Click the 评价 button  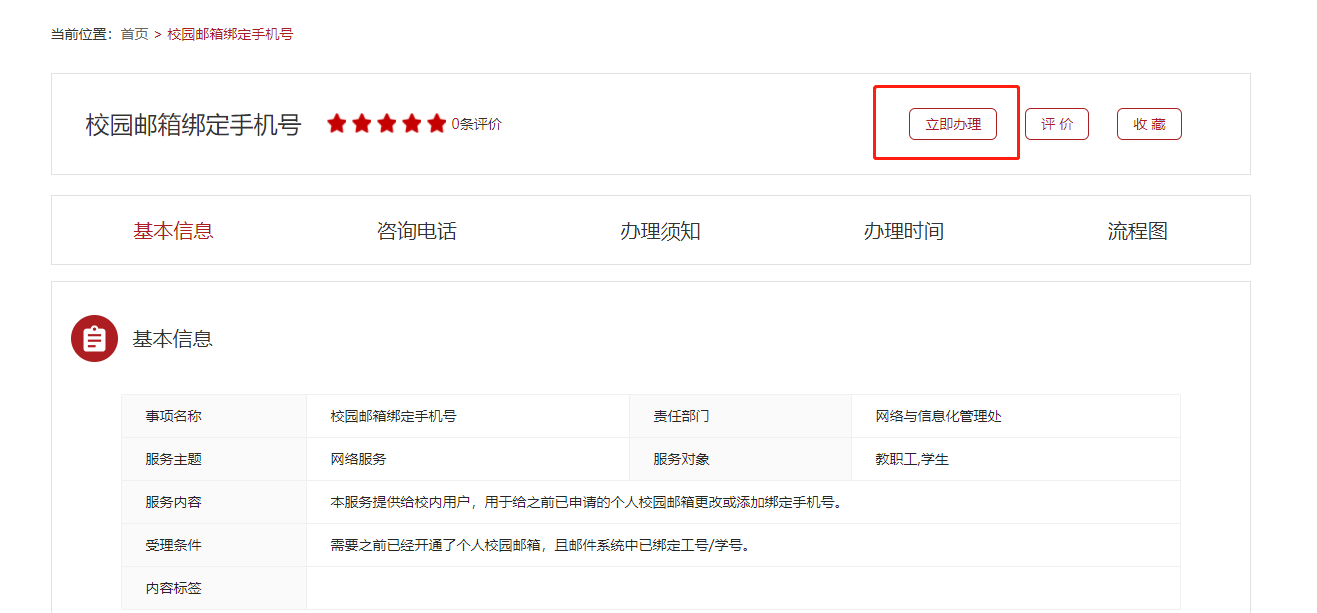[1057, 124]
